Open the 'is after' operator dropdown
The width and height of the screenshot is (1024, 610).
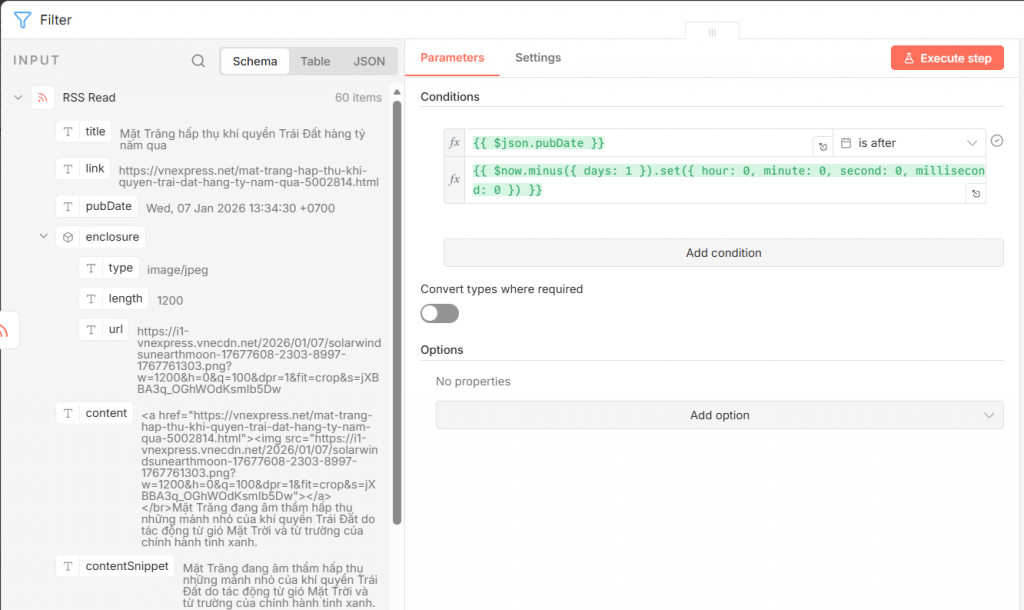[909, 143]
